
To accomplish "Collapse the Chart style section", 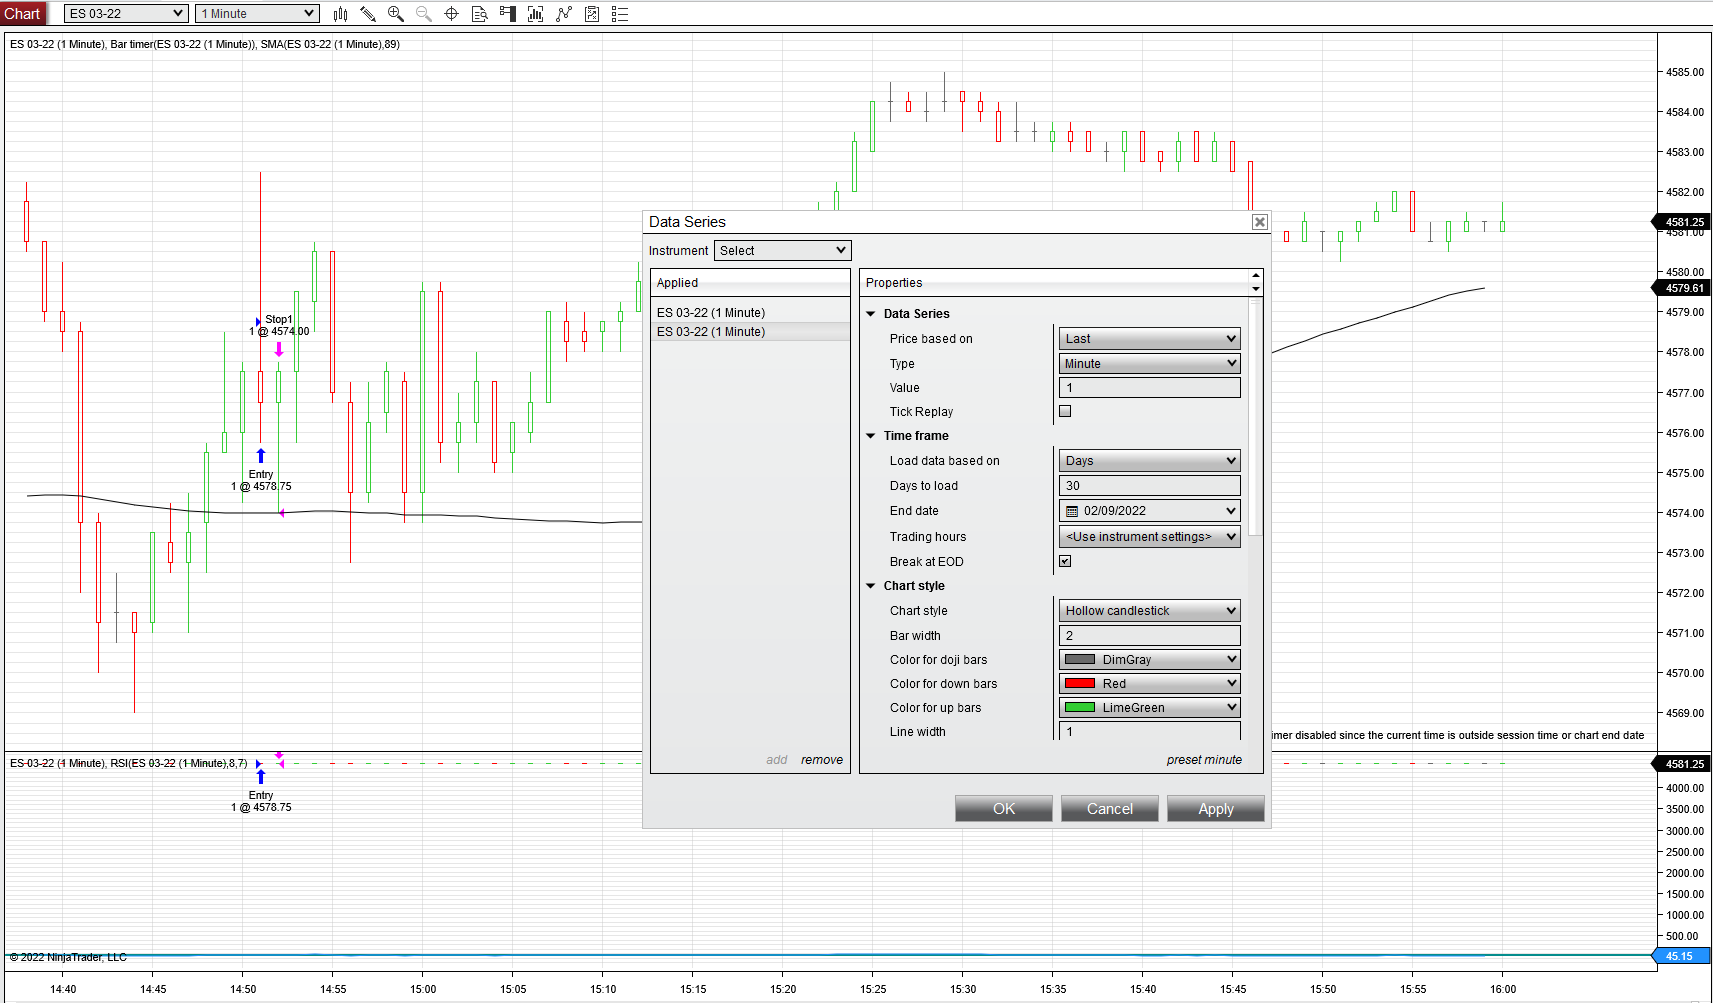I will (871, 586).
